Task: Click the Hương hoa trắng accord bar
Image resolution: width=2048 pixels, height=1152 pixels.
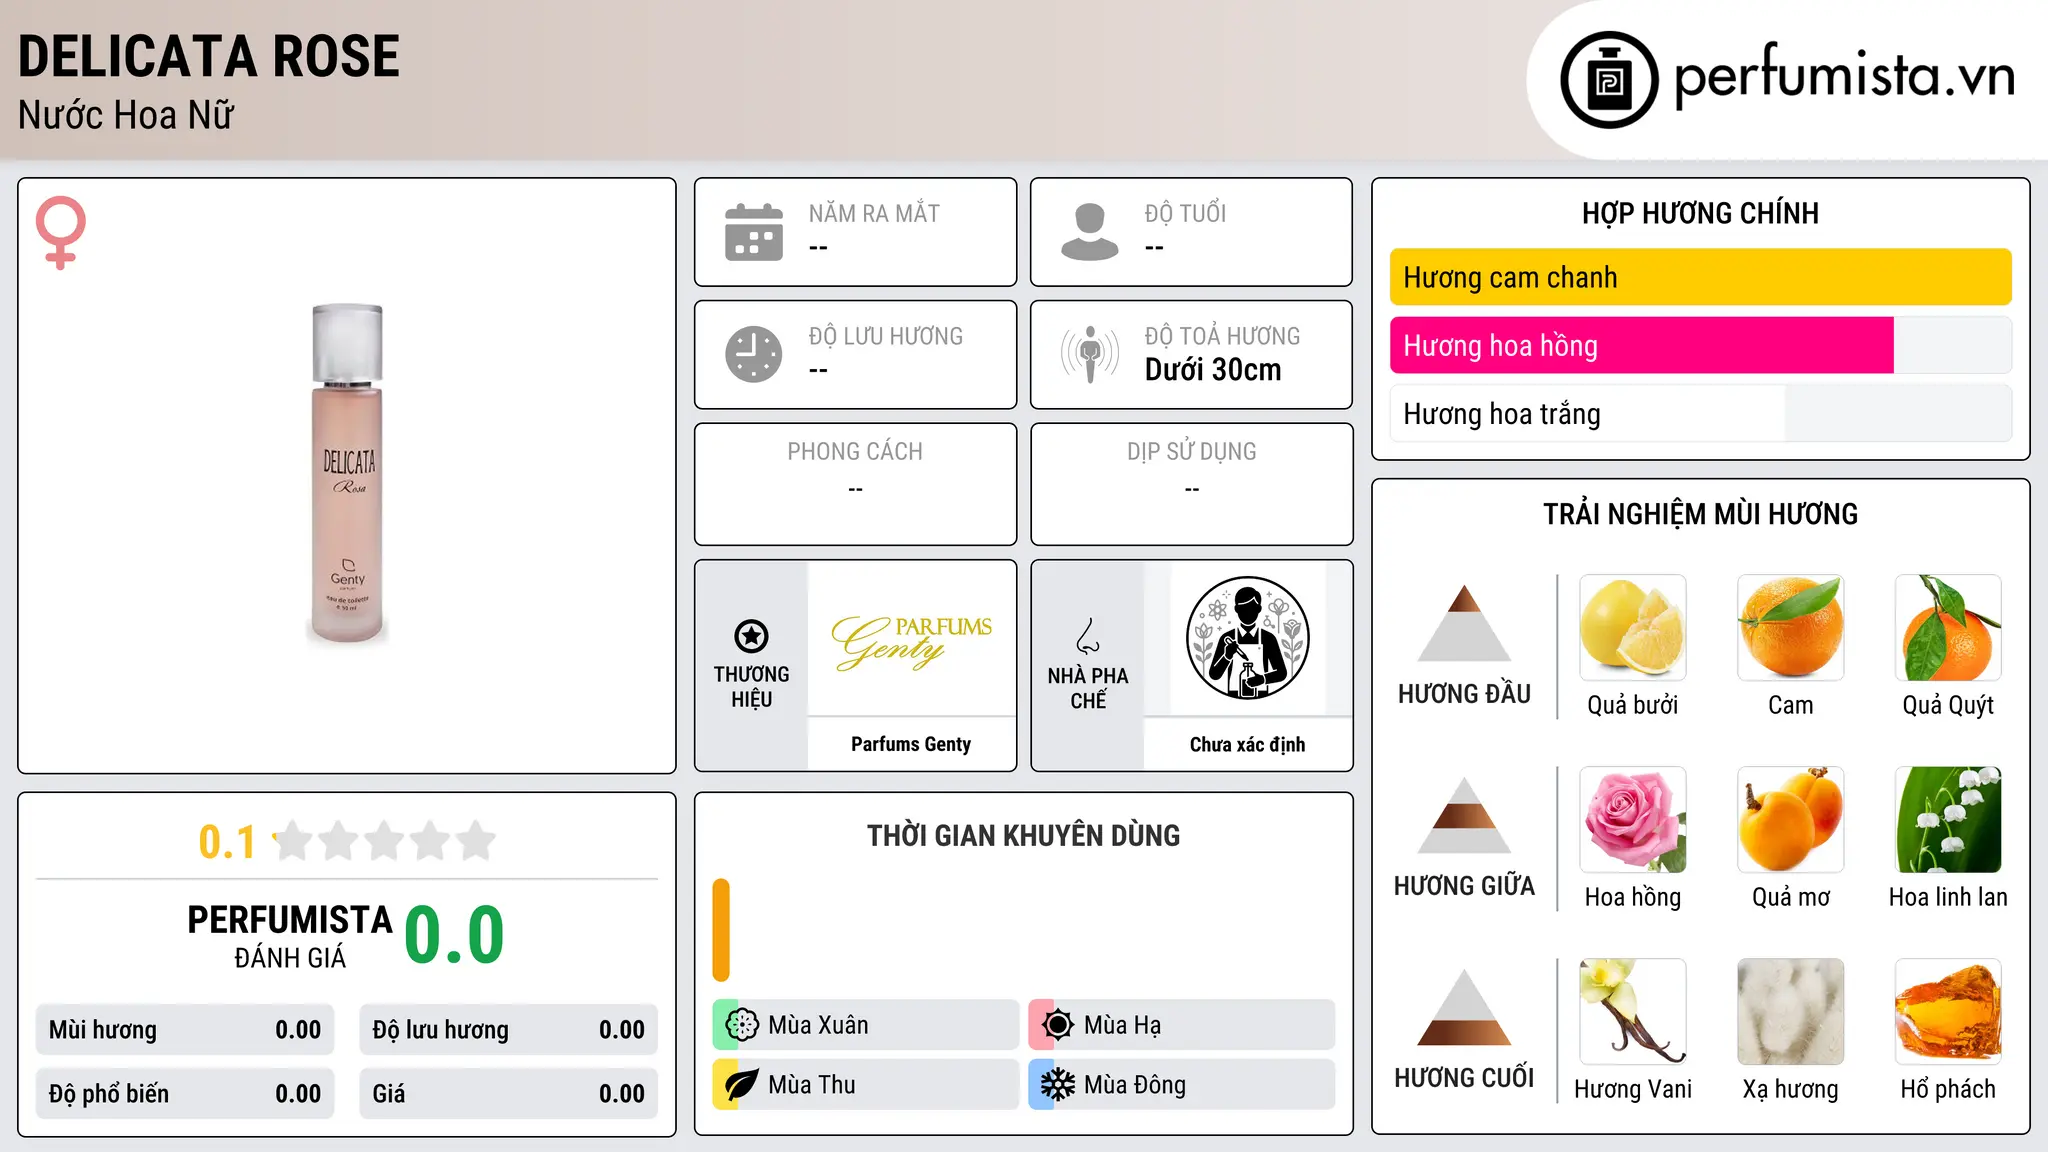Action: (1701, 413)
